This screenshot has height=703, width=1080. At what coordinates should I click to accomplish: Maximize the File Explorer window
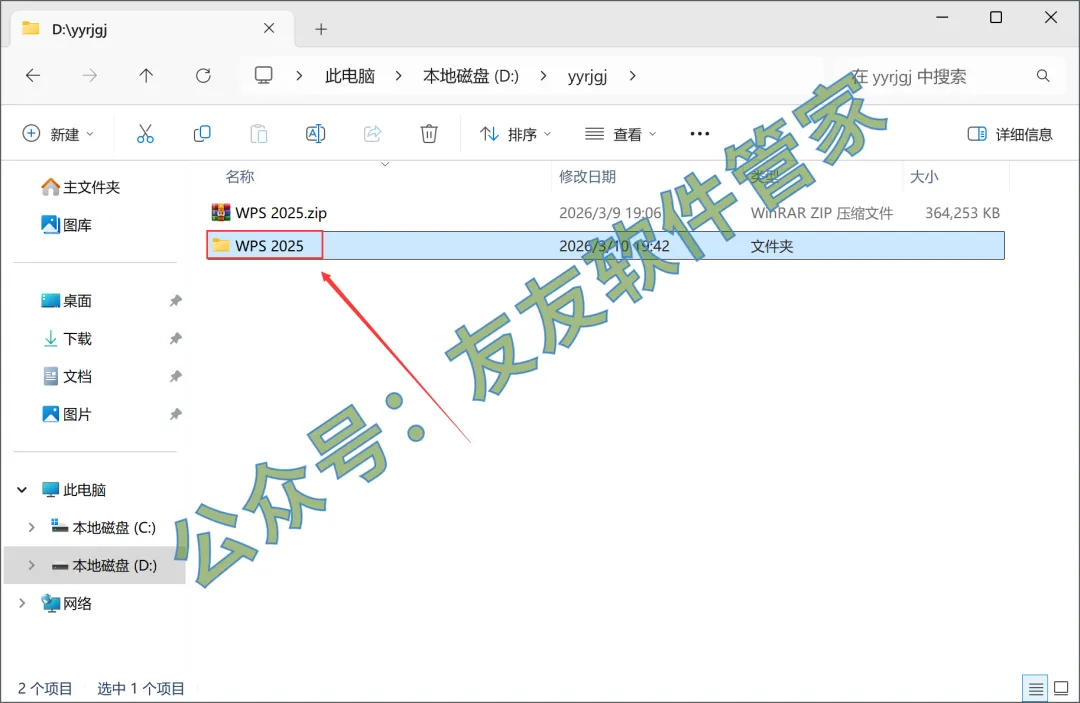[996, 17]
